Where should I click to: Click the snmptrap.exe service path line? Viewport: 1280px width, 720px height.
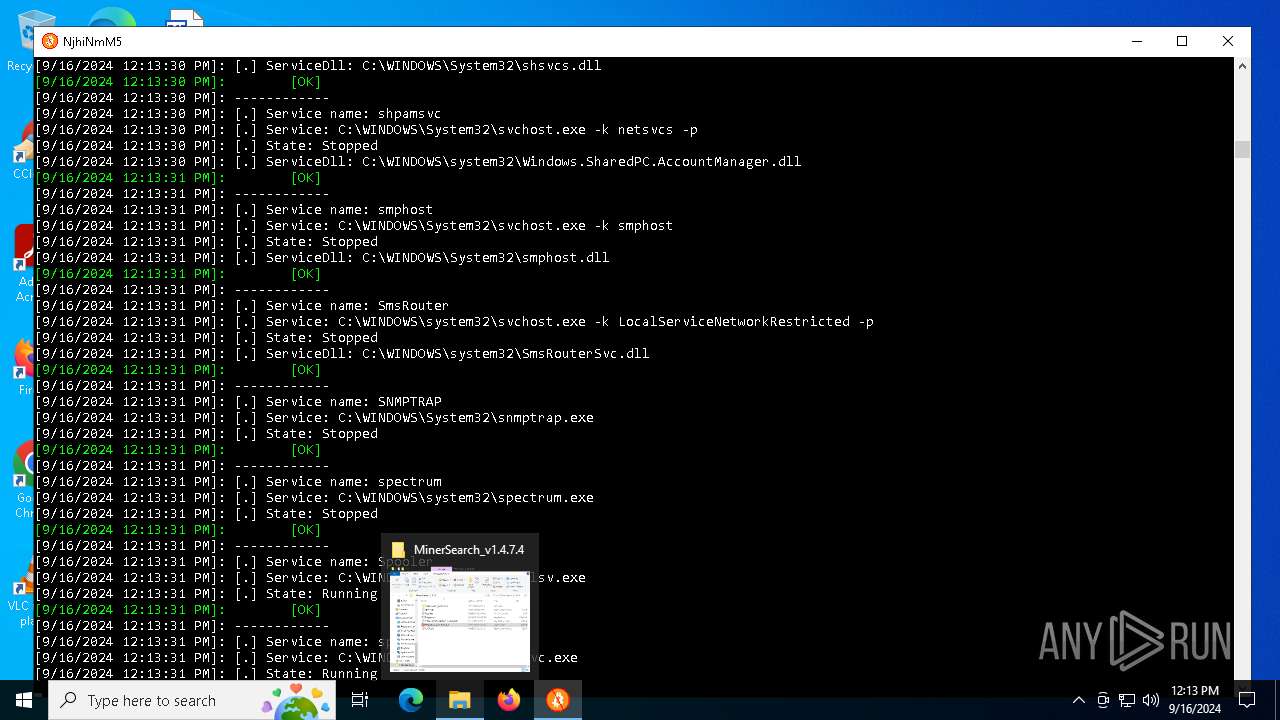coord(314,418)
